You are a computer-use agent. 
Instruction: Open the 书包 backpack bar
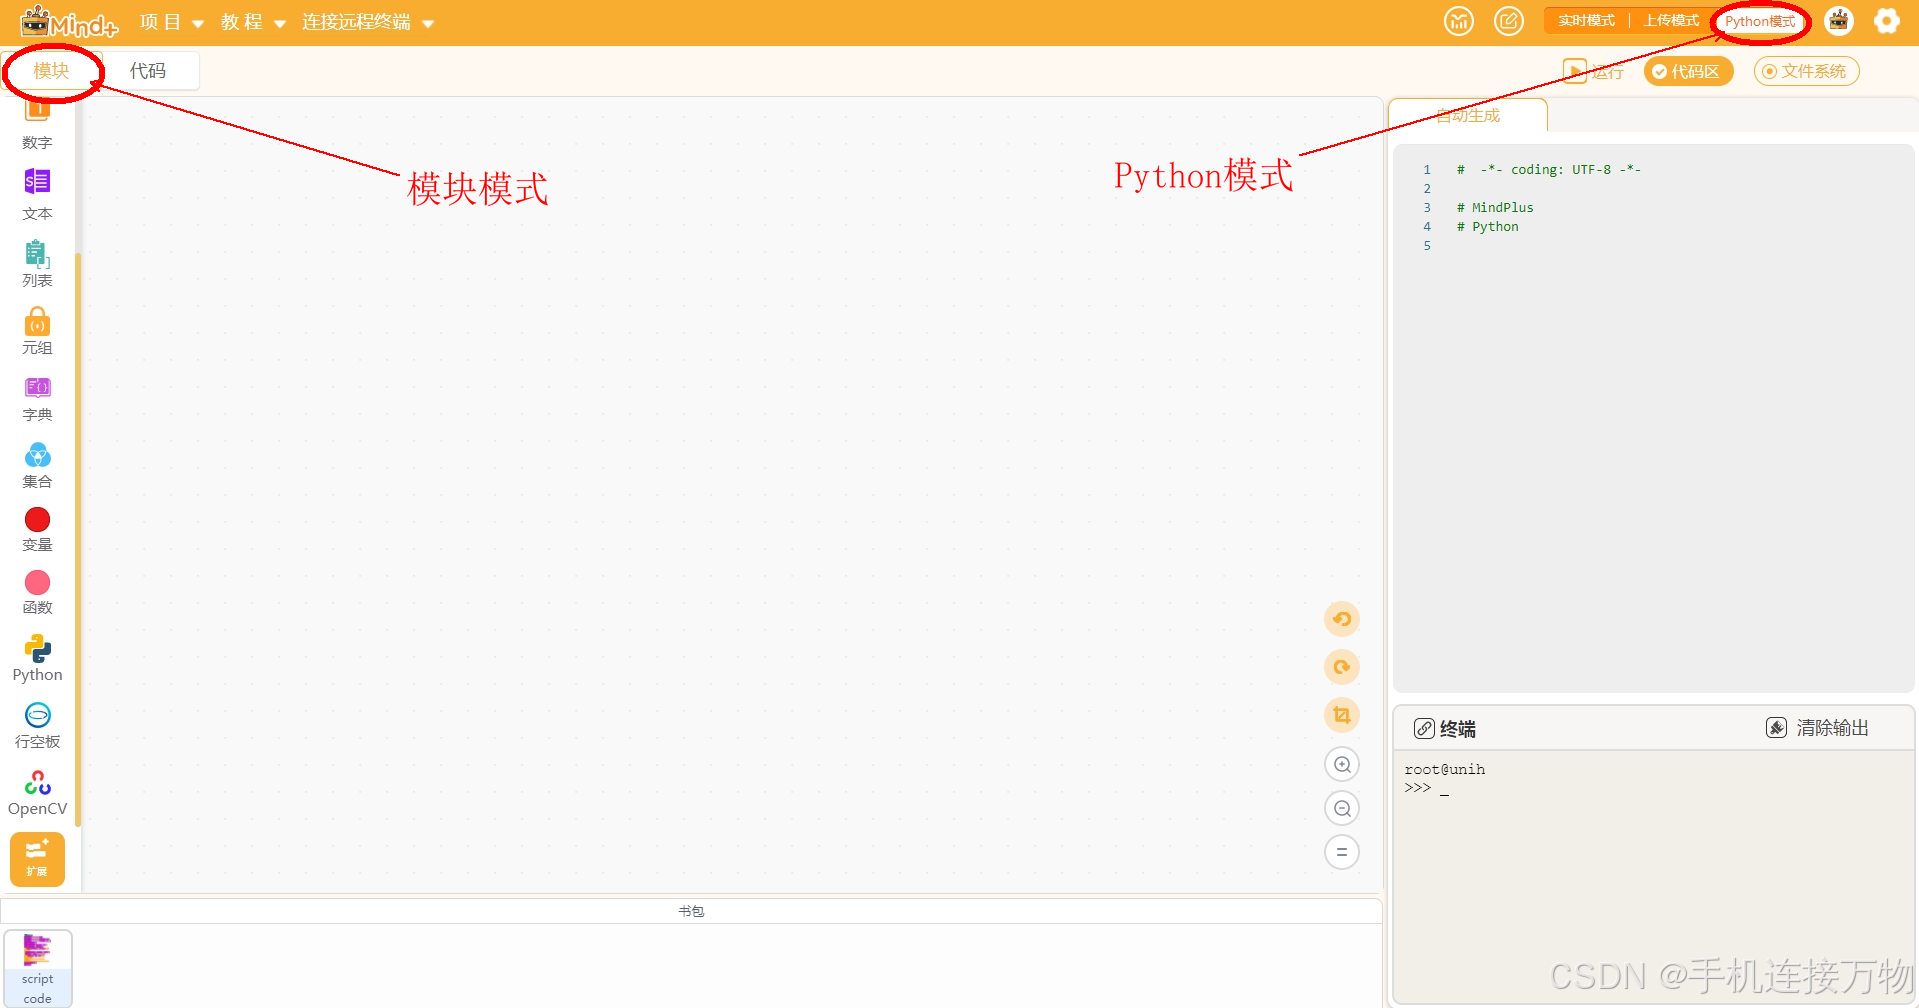(691, 911)
